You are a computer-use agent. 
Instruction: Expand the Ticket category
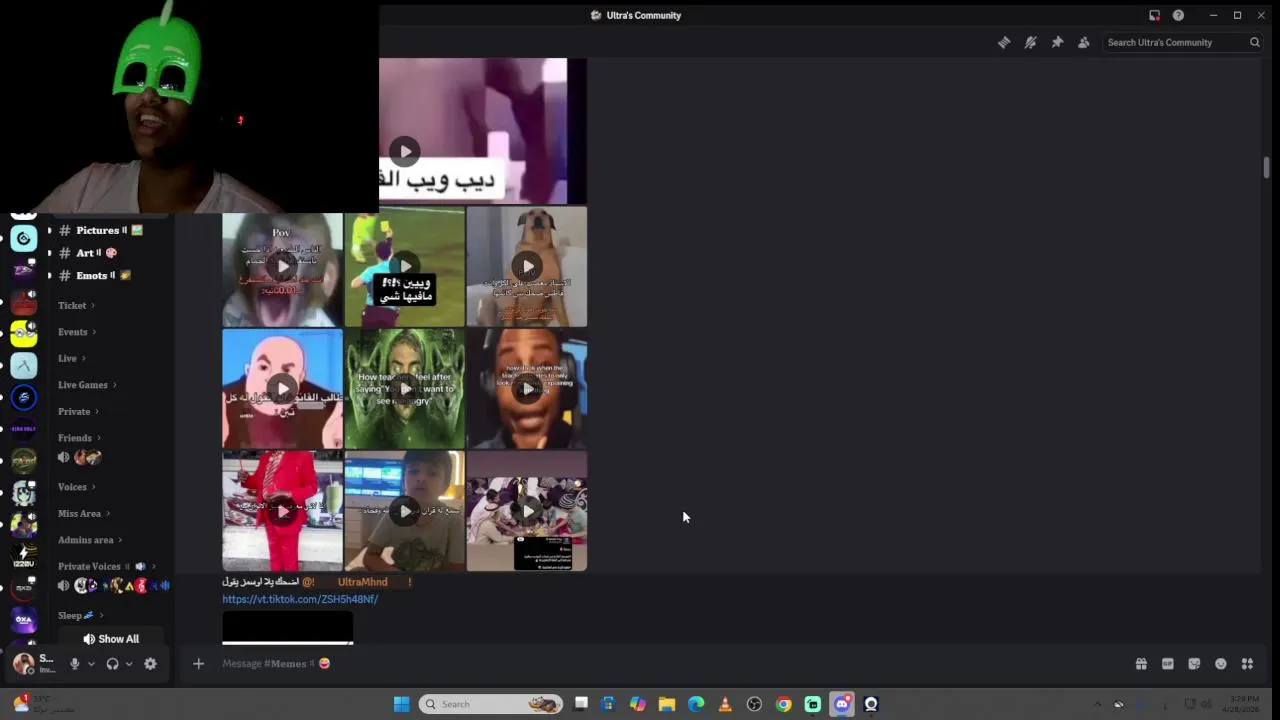76,305
